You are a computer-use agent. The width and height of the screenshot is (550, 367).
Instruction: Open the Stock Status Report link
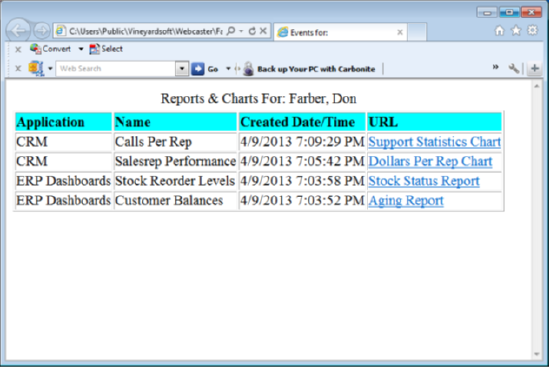point(424,181)
